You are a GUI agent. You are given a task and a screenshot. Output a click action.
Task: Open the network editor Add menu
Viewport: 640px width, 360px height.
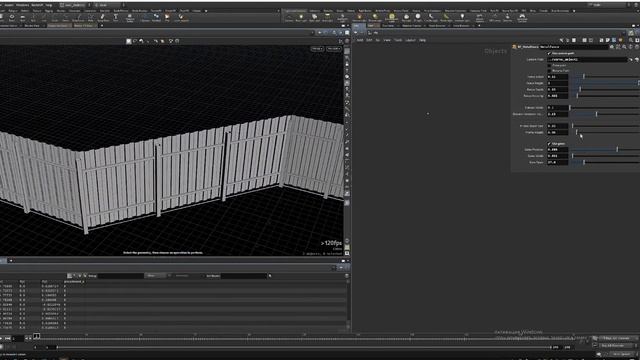coord(360,40)
